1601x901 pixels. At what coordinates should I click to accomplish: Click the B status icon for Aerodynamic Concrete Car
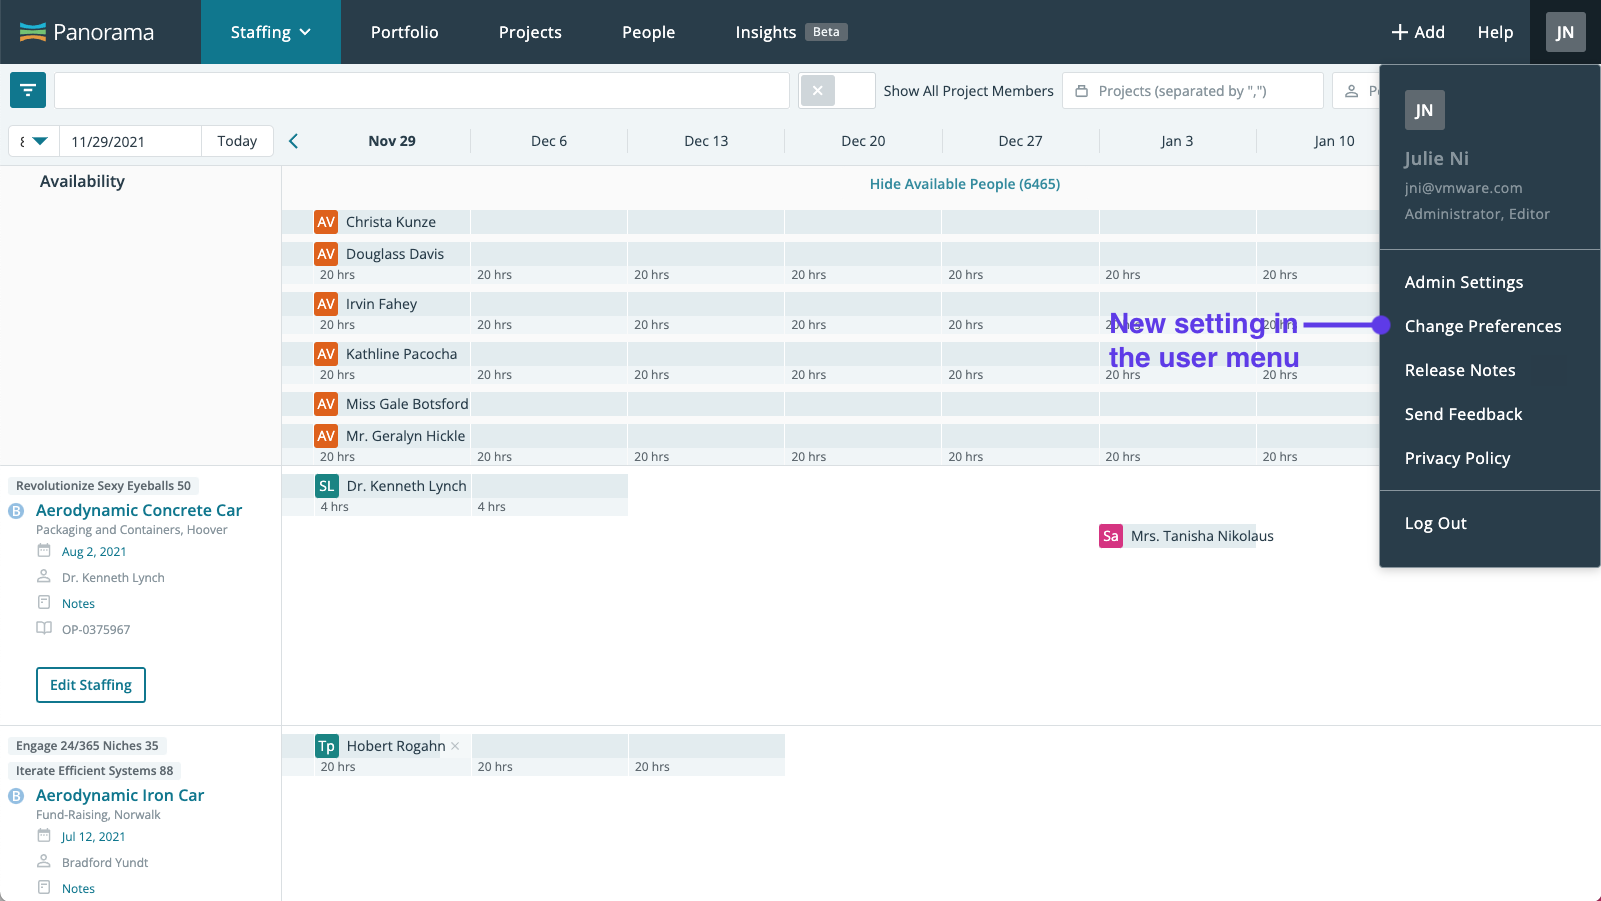tap(16, 511)
